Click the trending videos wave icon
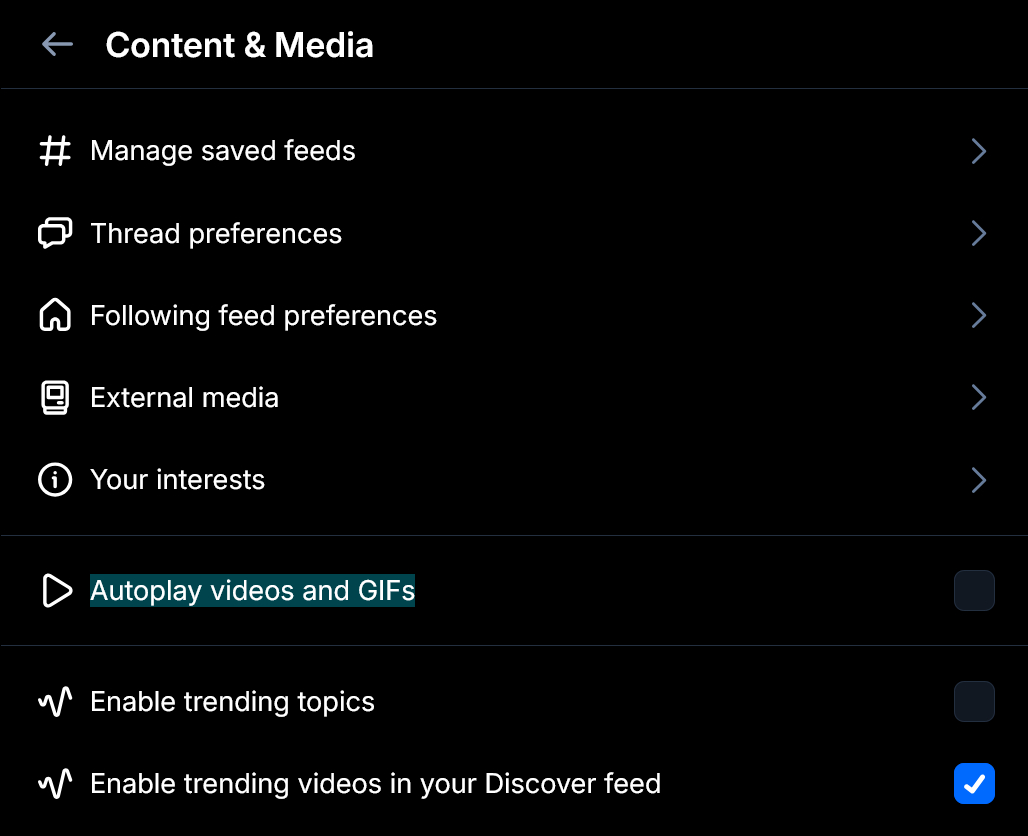This screenshot has width=1028, height=836. pos(55,784)
